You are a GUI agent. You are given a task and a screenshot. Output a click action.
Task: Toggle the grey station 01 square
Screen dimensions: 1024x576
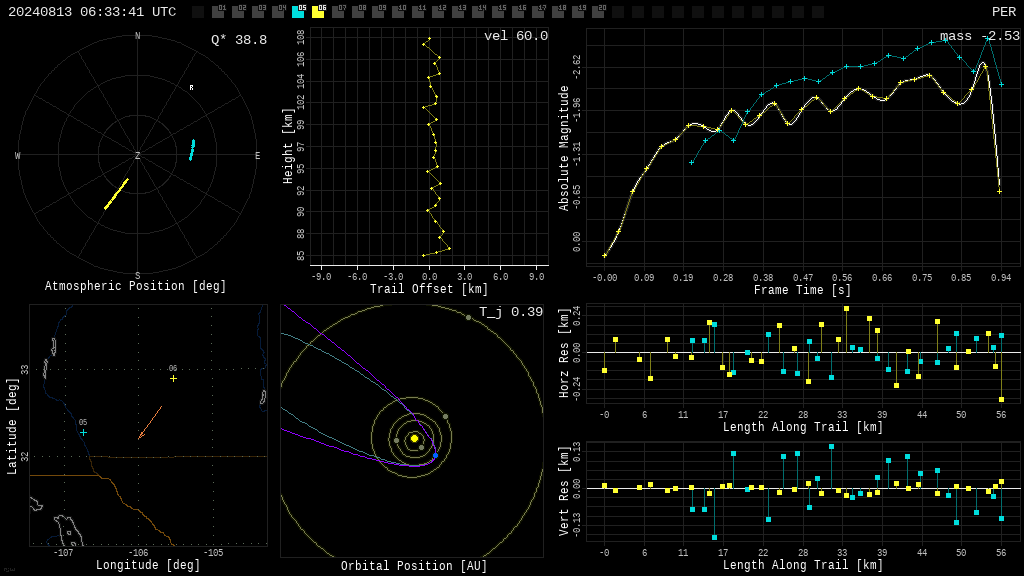pyautogui.click(x=218, y=12)
